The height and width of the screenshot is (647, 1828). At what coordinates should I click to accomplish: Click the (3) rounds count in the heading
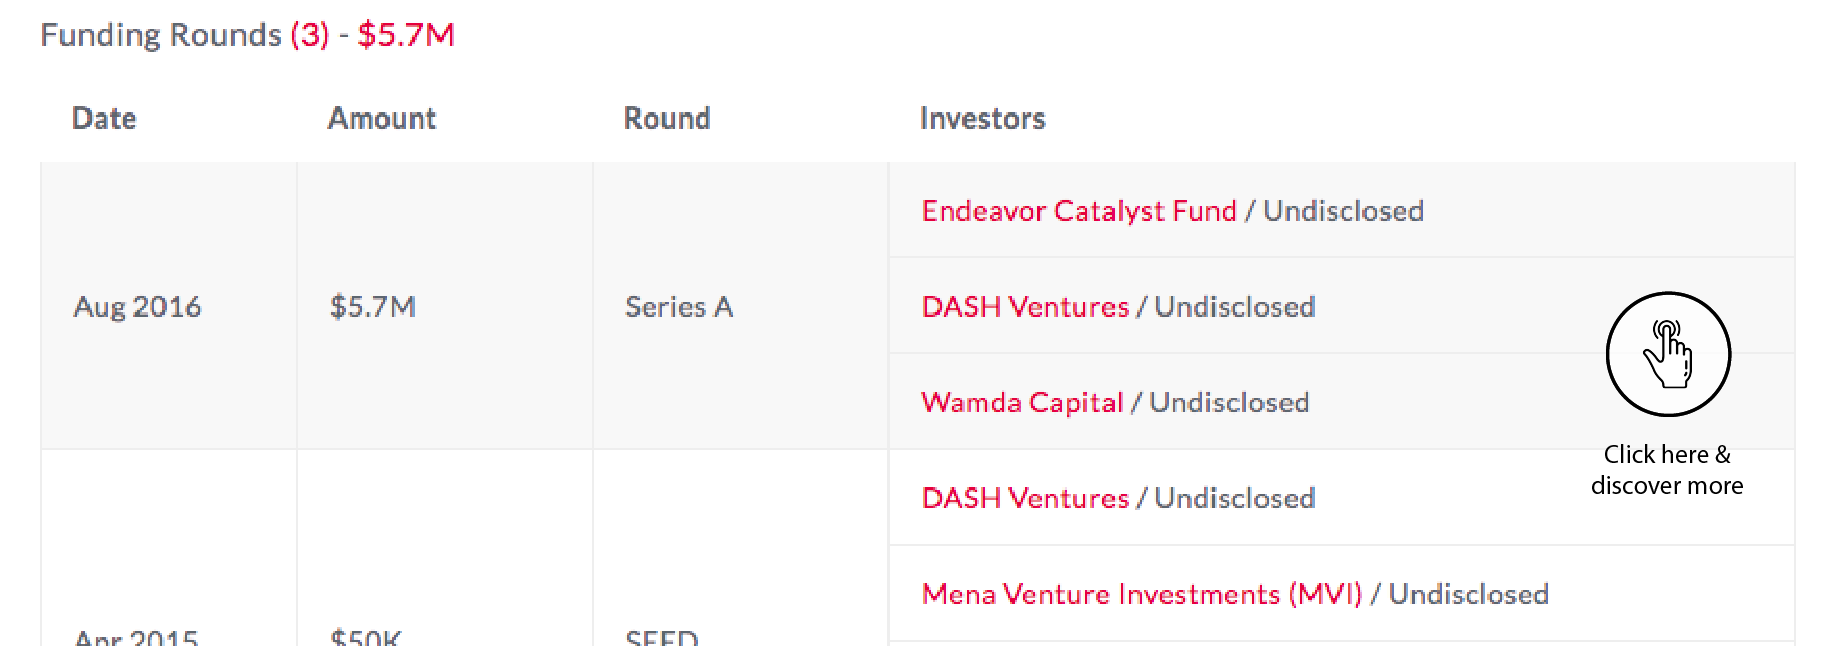(x=309, y=35)
